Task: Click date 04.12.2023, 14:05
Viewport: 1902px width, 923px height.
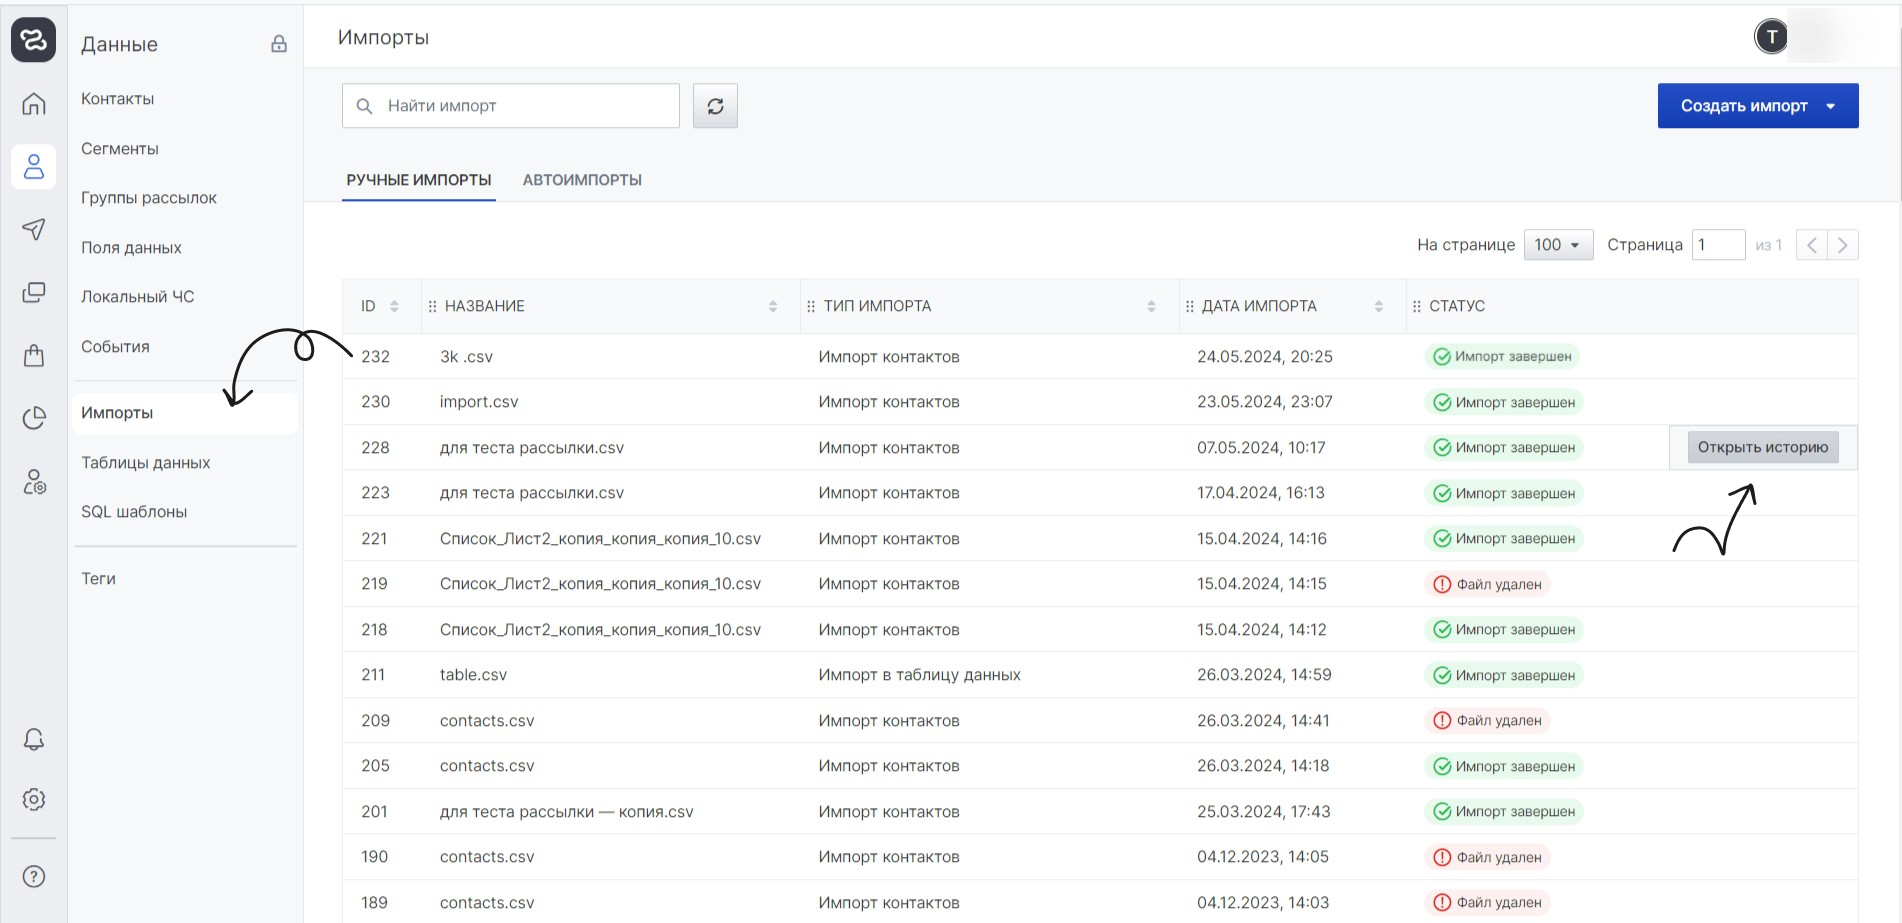Action: coord(1263,857)
